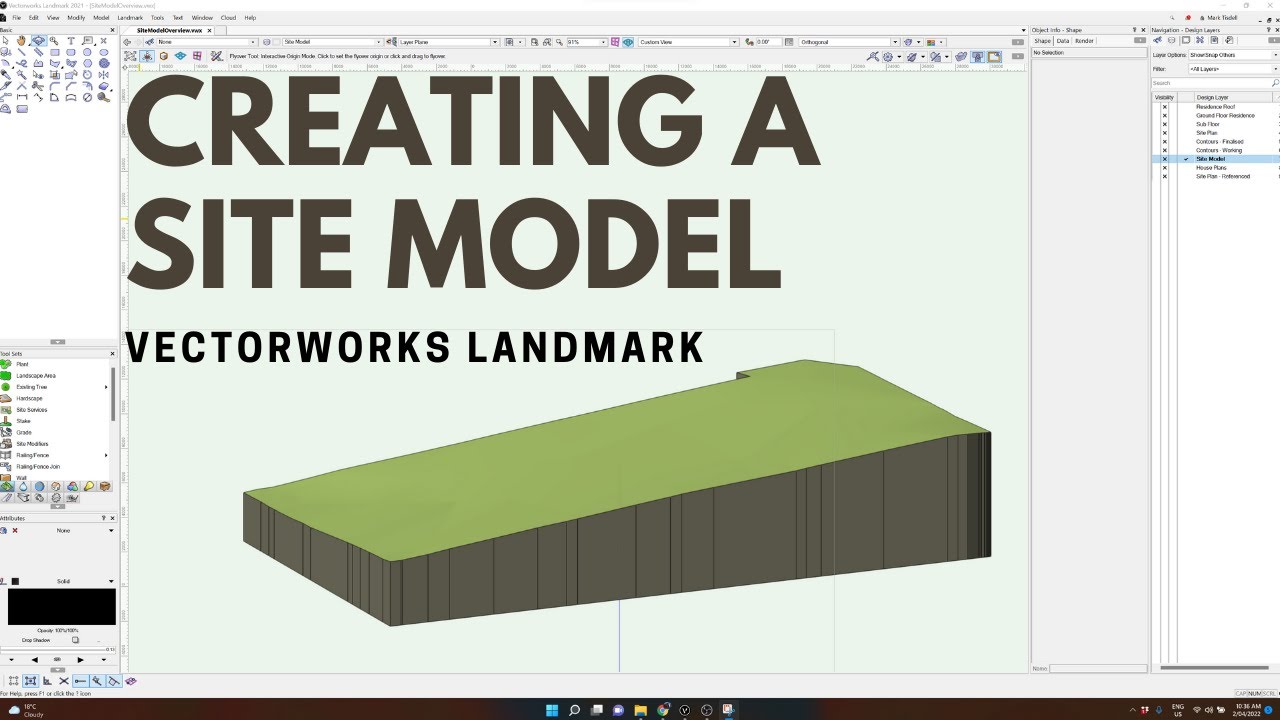Open the pen style Solid dropdown
The width and height of the screenshot is (1280, 720).
tap(68, 581)
